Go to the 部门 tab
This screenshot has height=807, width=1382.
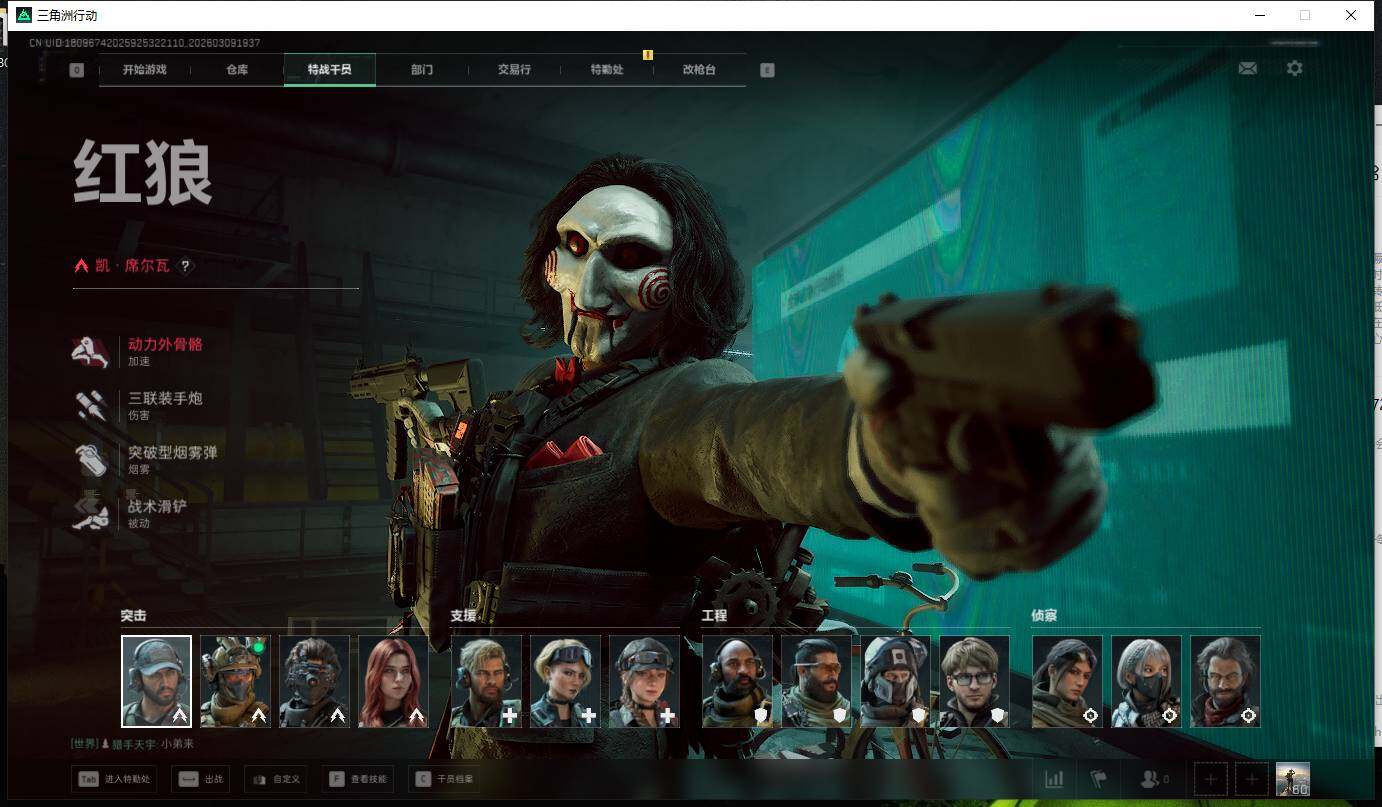click(422, 70)
